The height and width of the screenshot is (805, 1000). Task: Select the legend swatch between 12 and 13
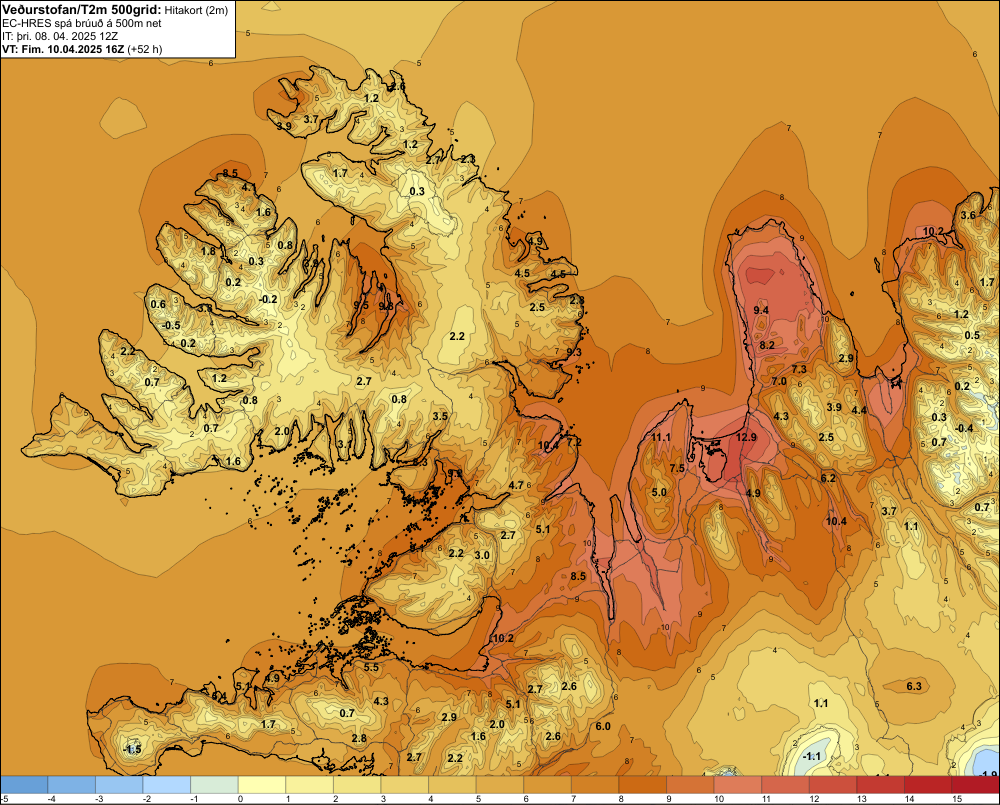[x=833, y=785]
